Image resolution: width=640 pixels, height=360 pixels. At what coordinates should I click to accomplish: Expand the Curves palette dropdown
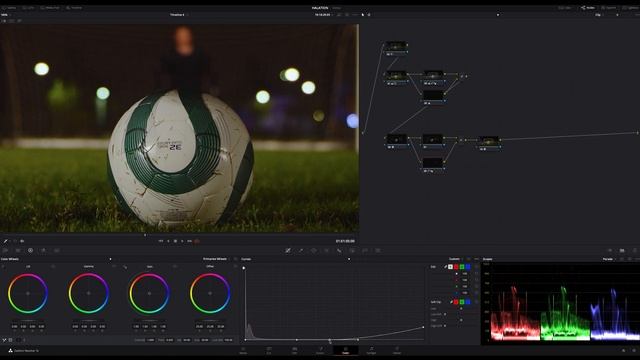[x=349, y=259]
